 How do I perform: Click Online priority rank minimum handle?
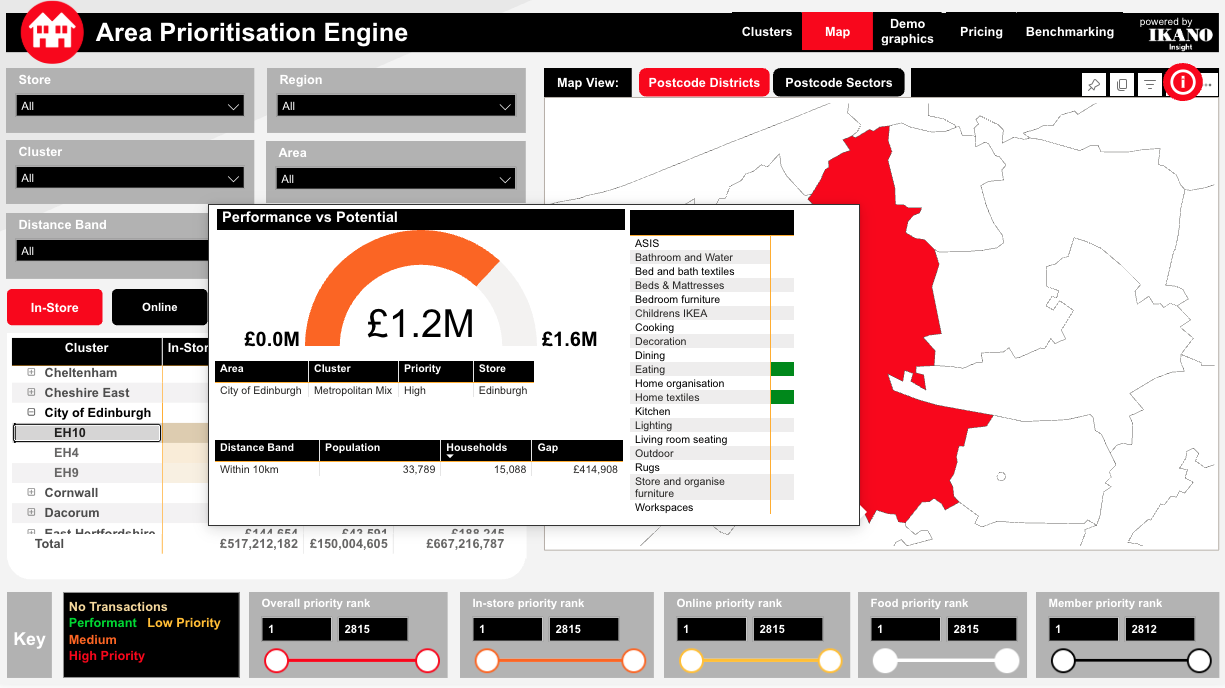pos(691,661)
